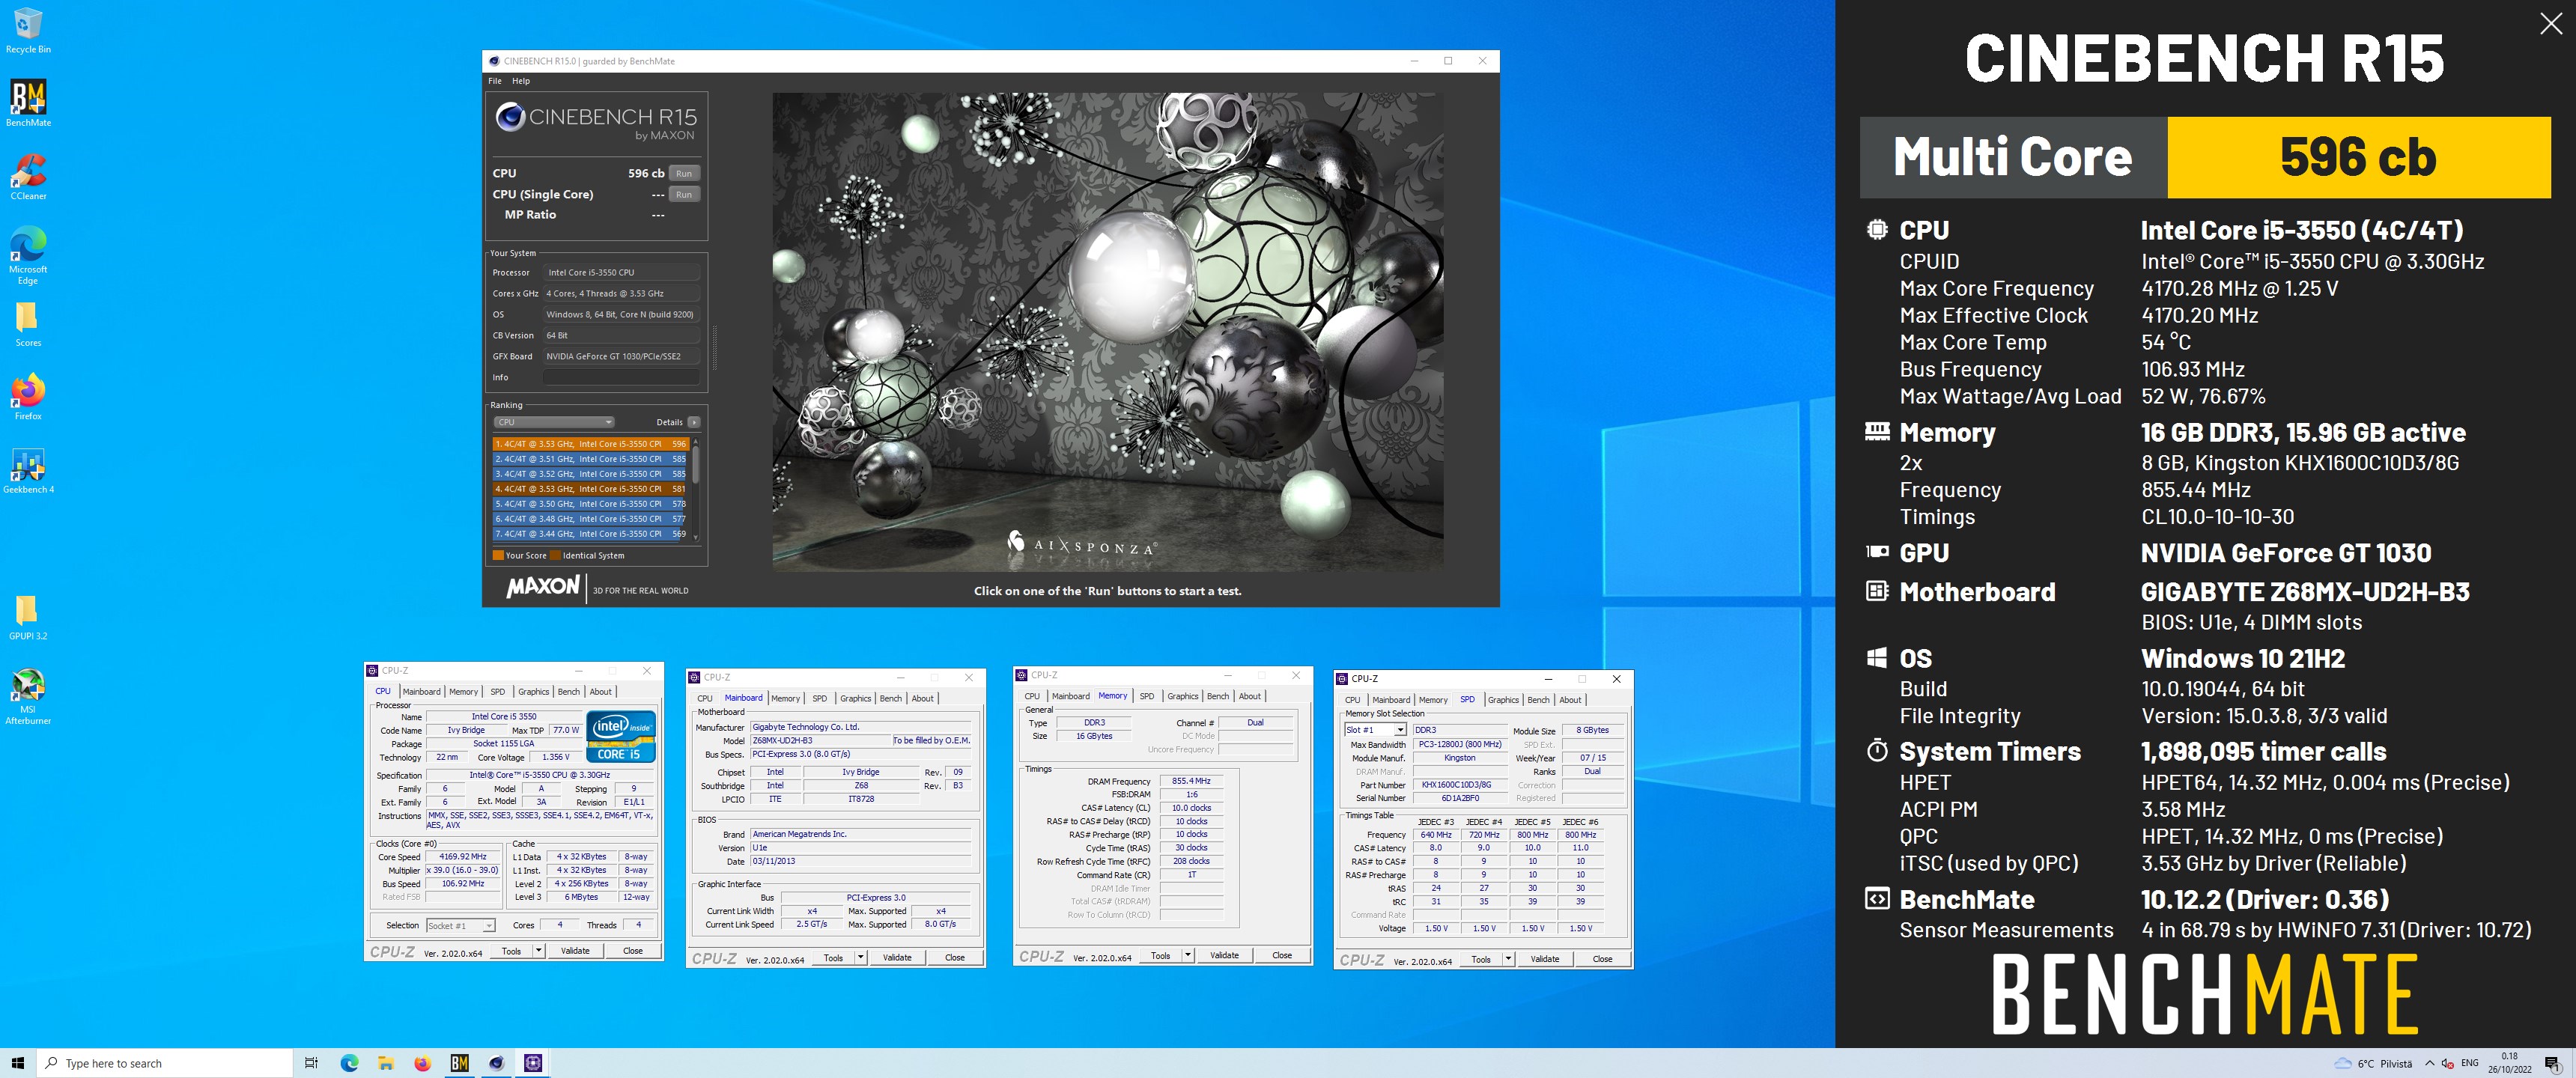Open the Microsoft Edge desktop icon
Image resolution: width=2576 pixels, height=1078 pixels.
click(28, 255)
